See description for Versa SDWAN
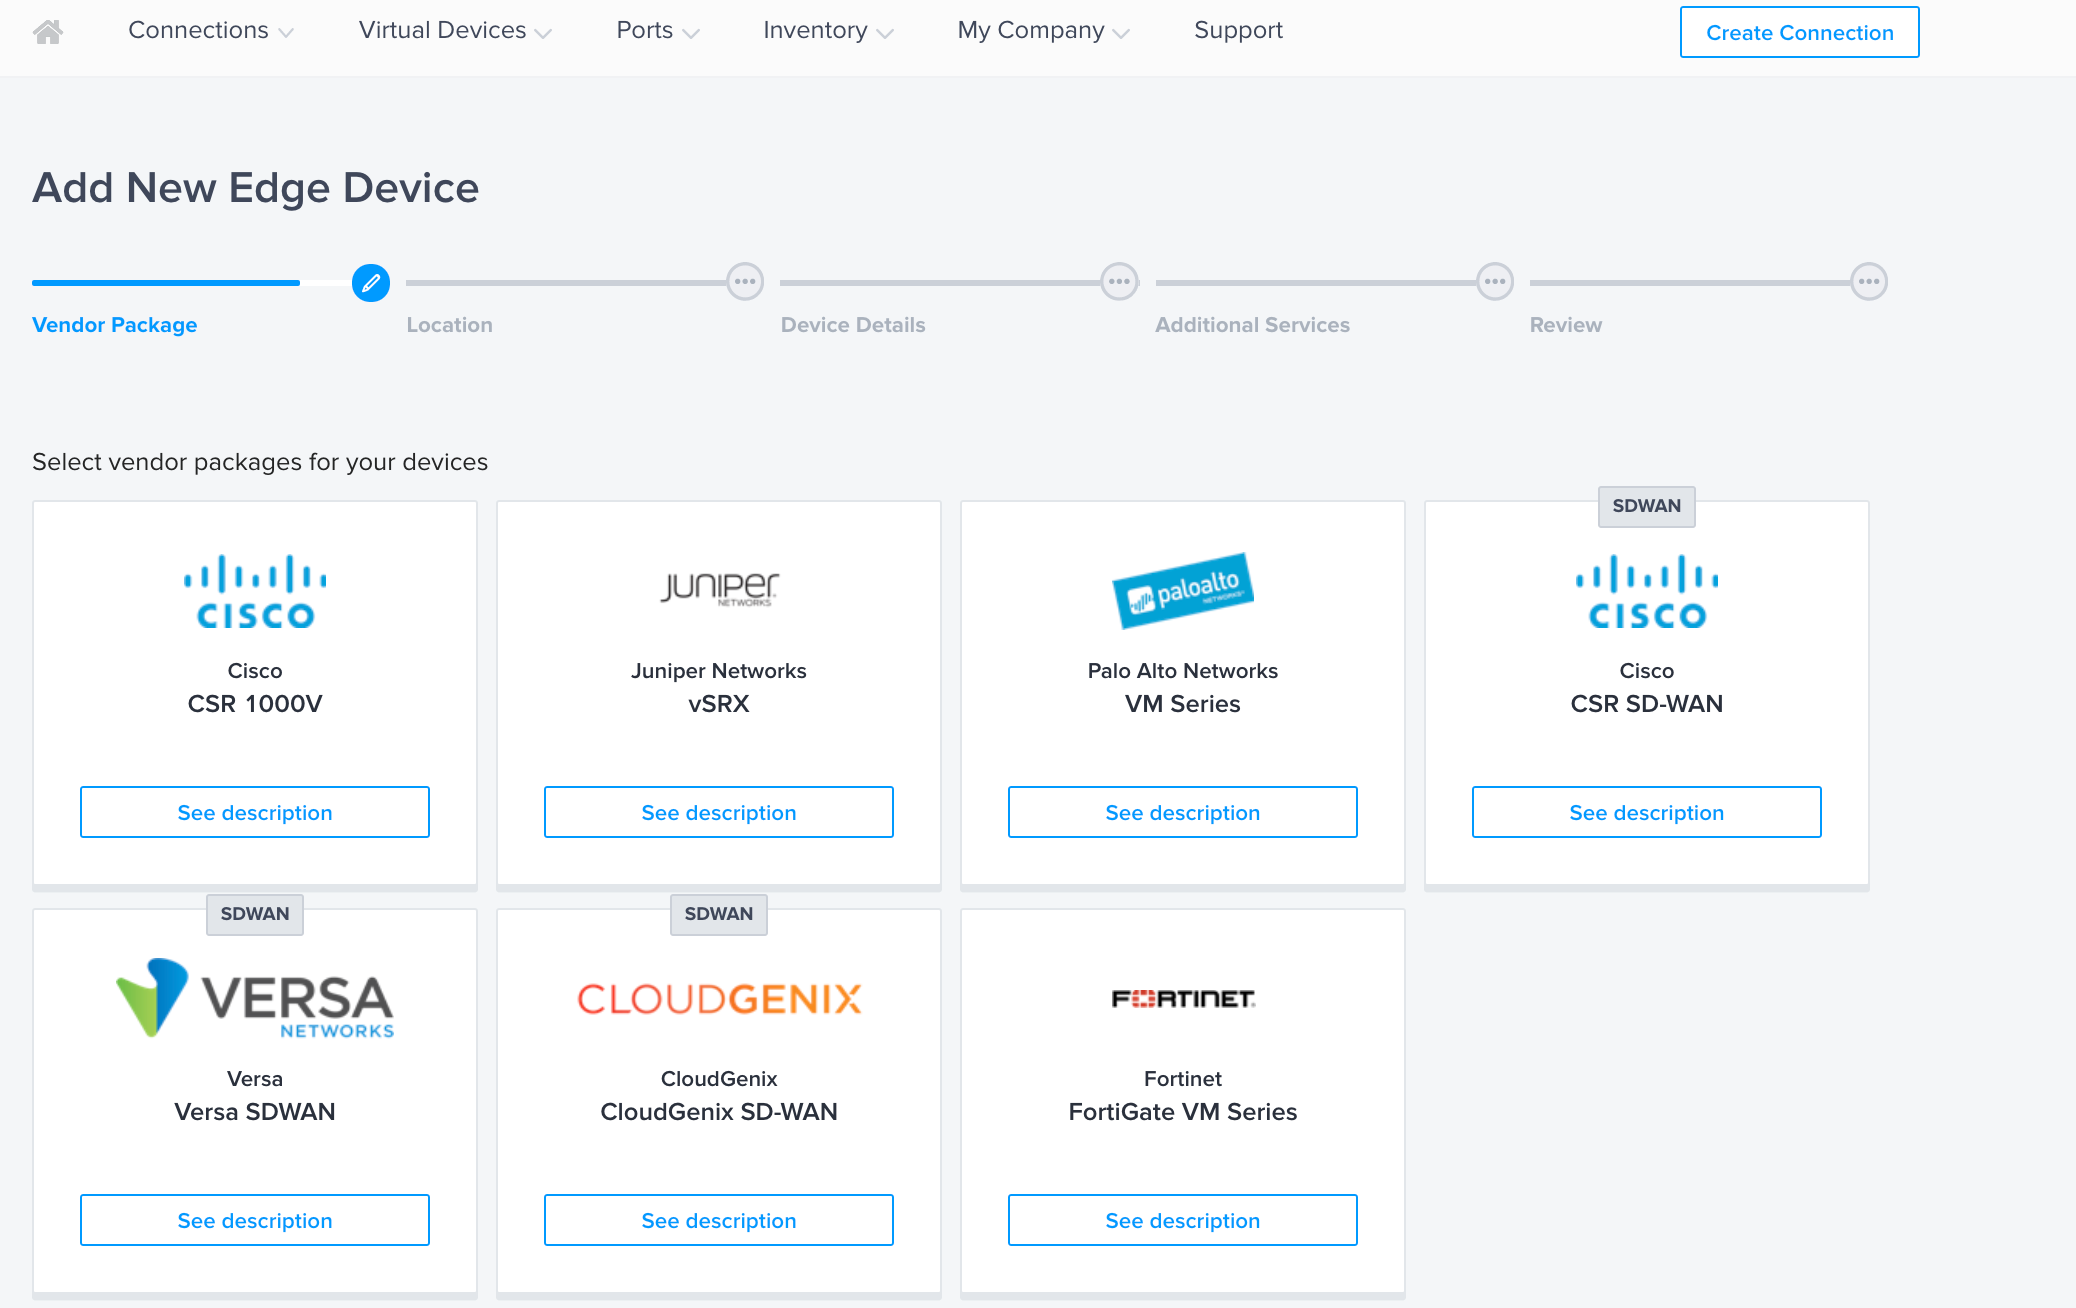The height and width of the screenshot is (1308, 2076). 255,1220
